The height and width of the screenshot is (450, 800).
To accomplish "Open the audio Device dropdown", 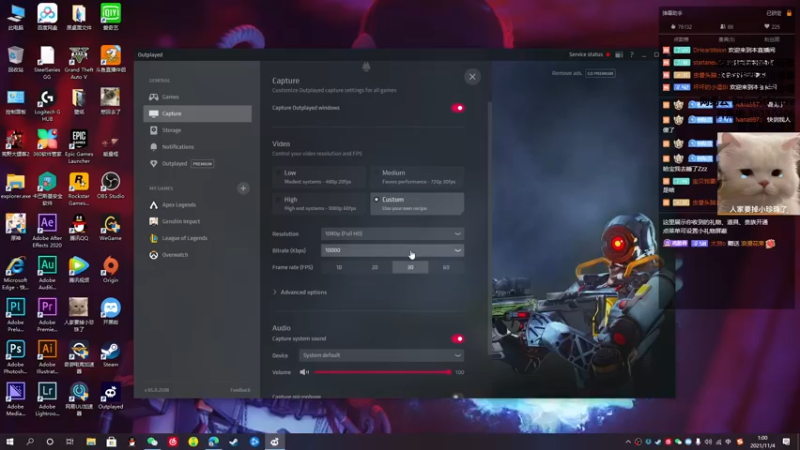I will point(382,355).
